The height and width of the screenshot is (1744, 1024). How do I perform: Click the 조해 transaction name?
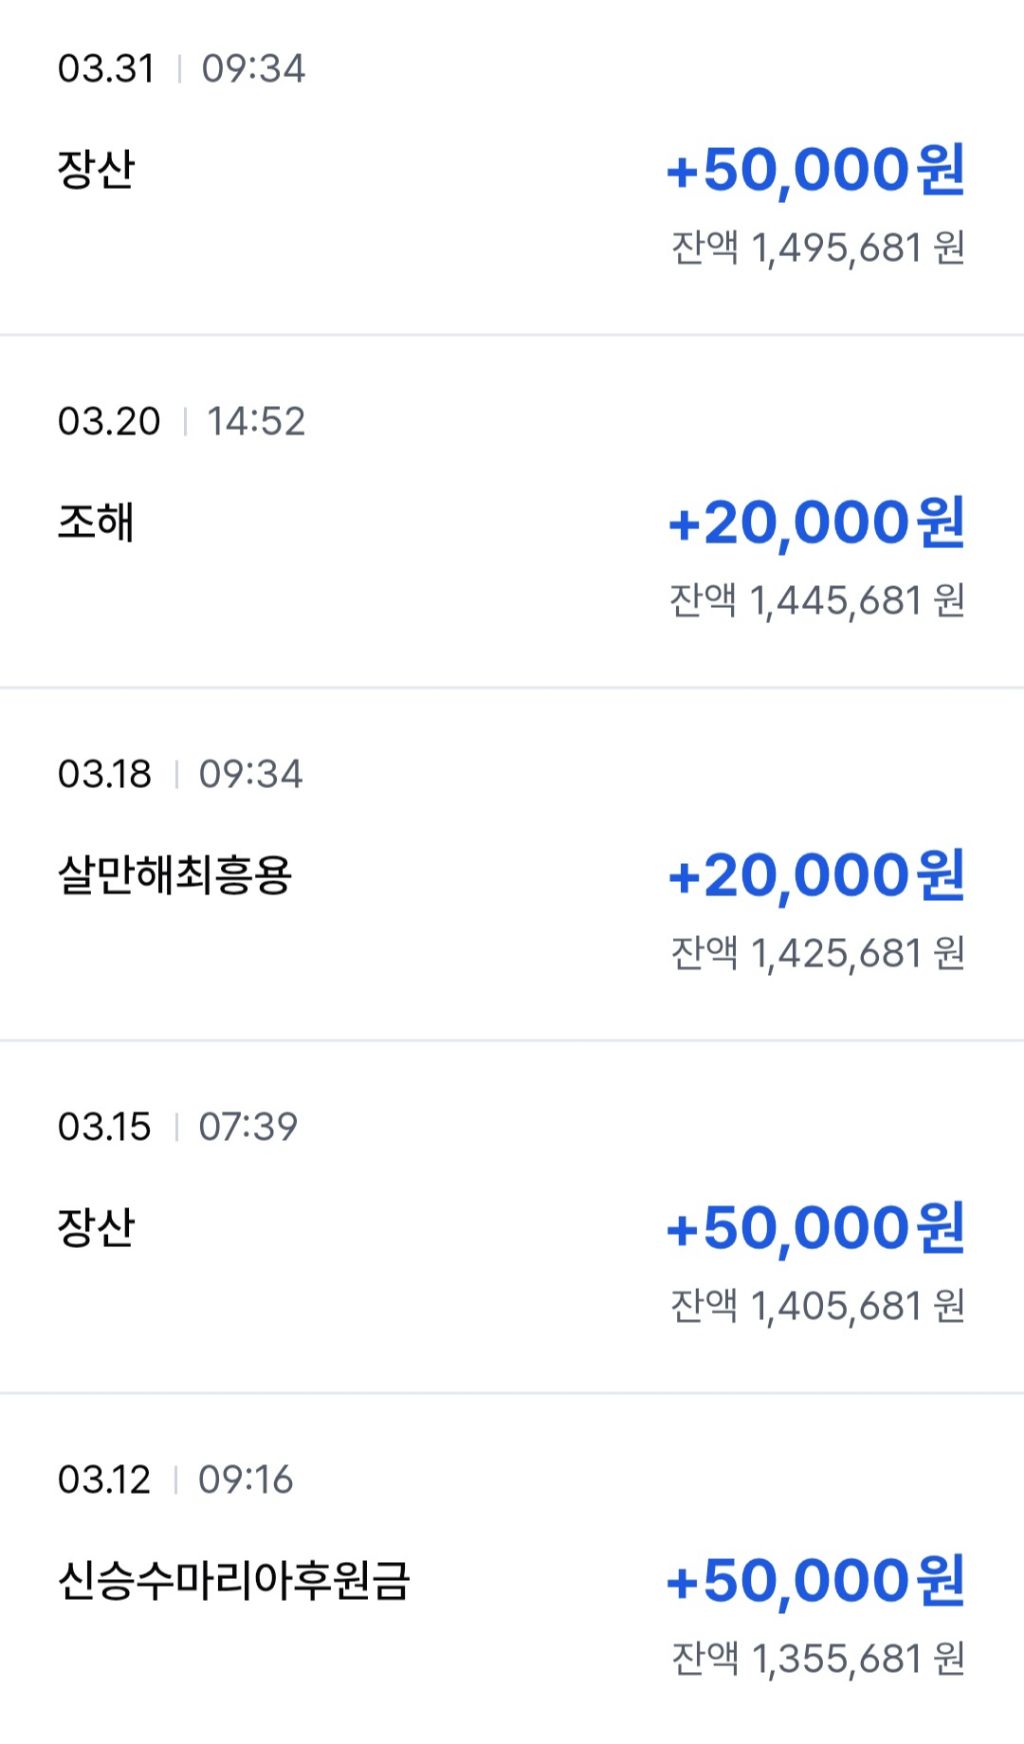(x=96, y=522)
